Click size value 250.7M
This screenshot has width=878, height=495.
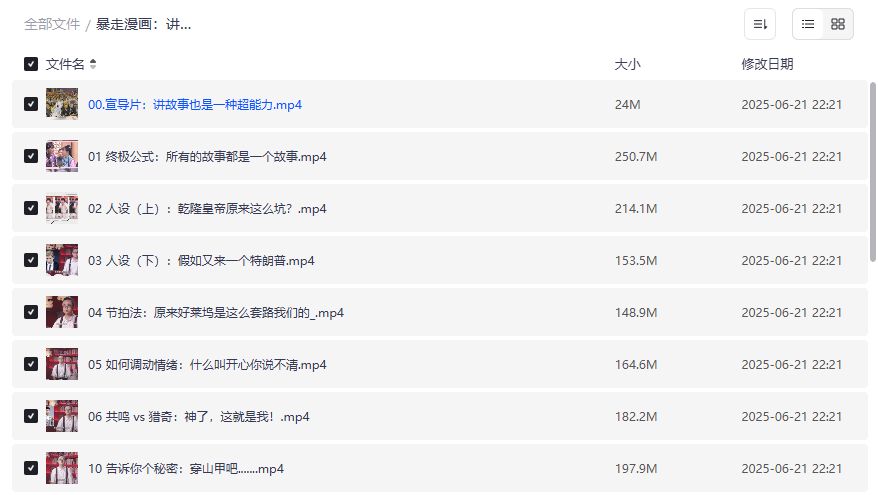pos(636,157)
